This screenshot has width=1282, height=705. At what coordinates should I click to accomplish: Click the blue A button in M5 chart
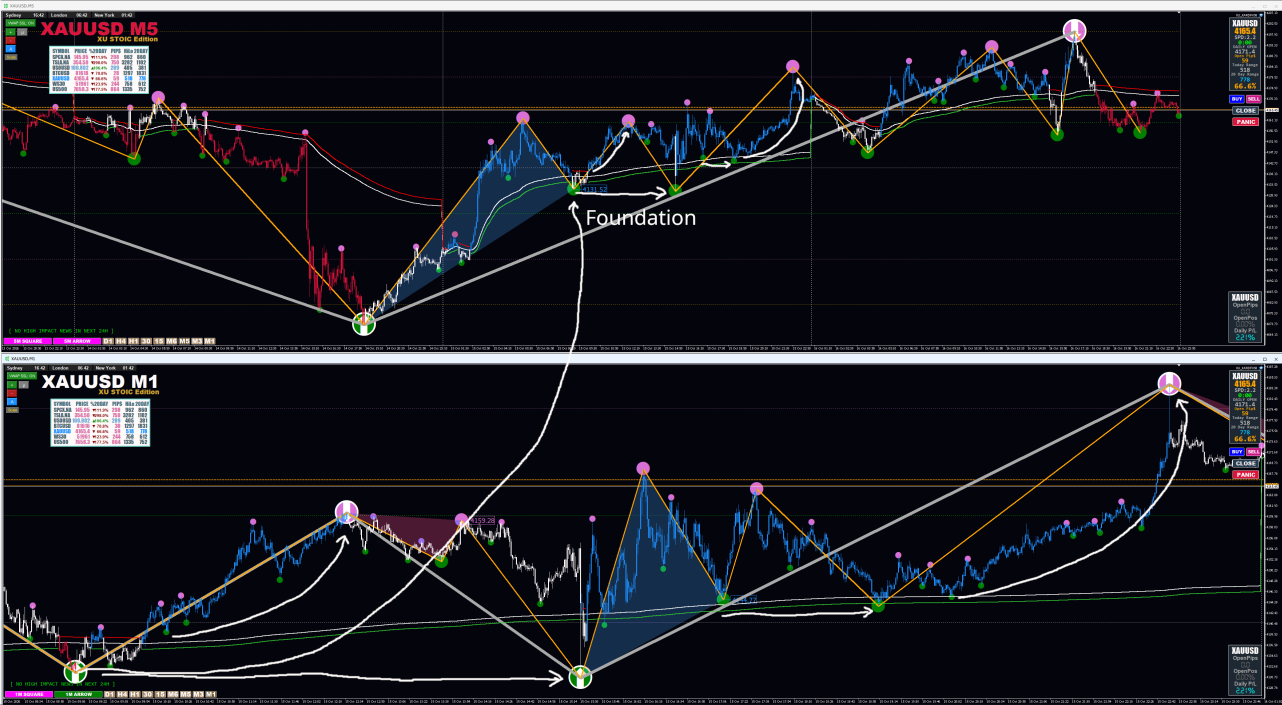[x=10, y=48]
